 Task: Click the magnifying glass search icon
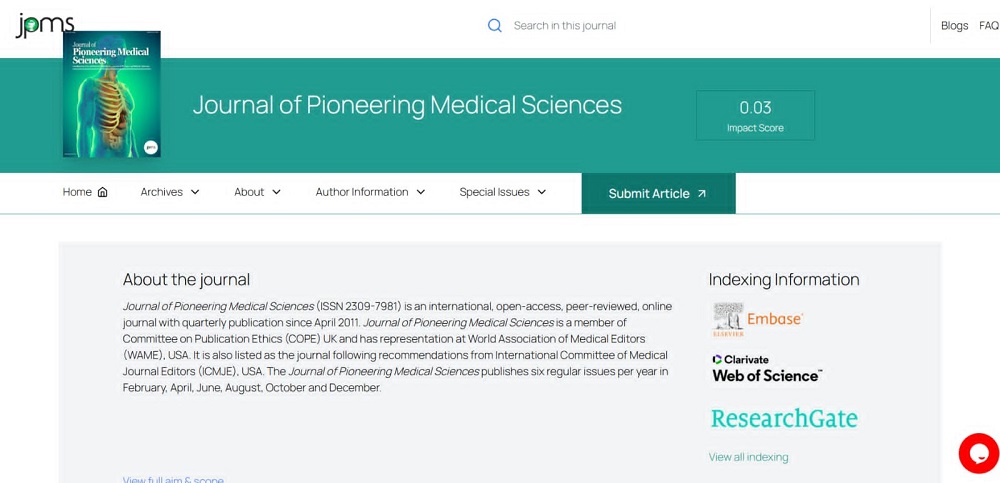(x=494, y=26)
